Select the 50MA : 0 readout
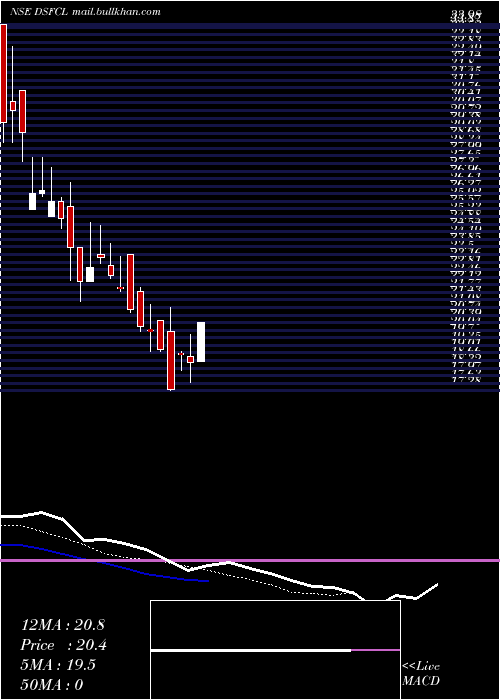The image size is (500, 700). click(52, 685)
